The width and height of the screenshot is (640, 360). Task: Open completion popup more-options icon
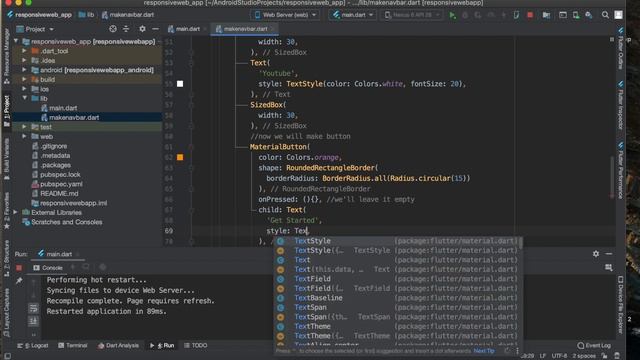[x=517, y=351]
